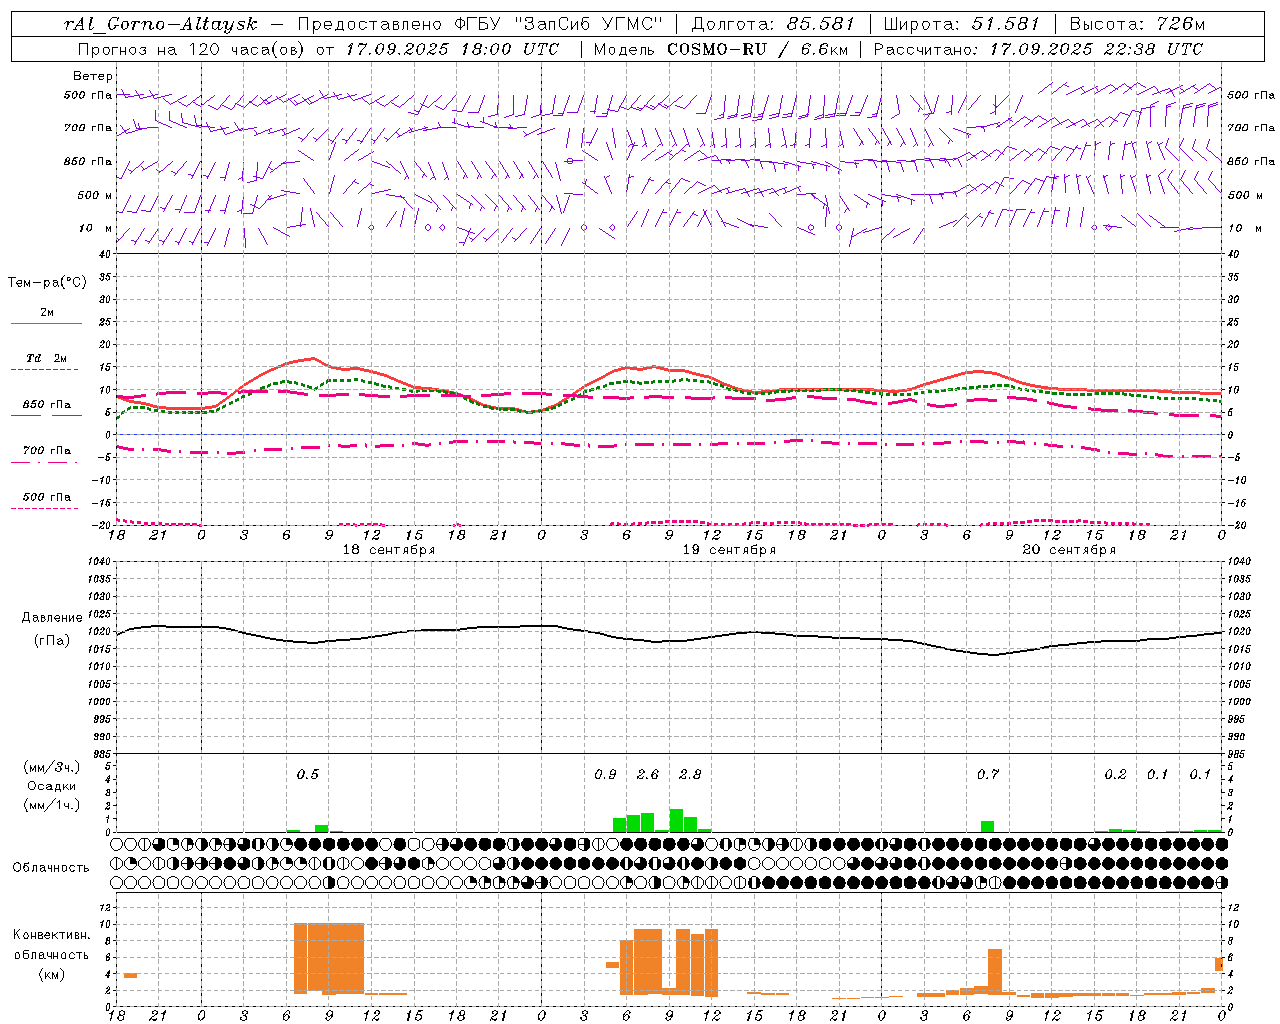This screenshot has height=1024, width=1280.
Task: Click the tall orange convective bar on 20 сентября
Action: [995, 972]
